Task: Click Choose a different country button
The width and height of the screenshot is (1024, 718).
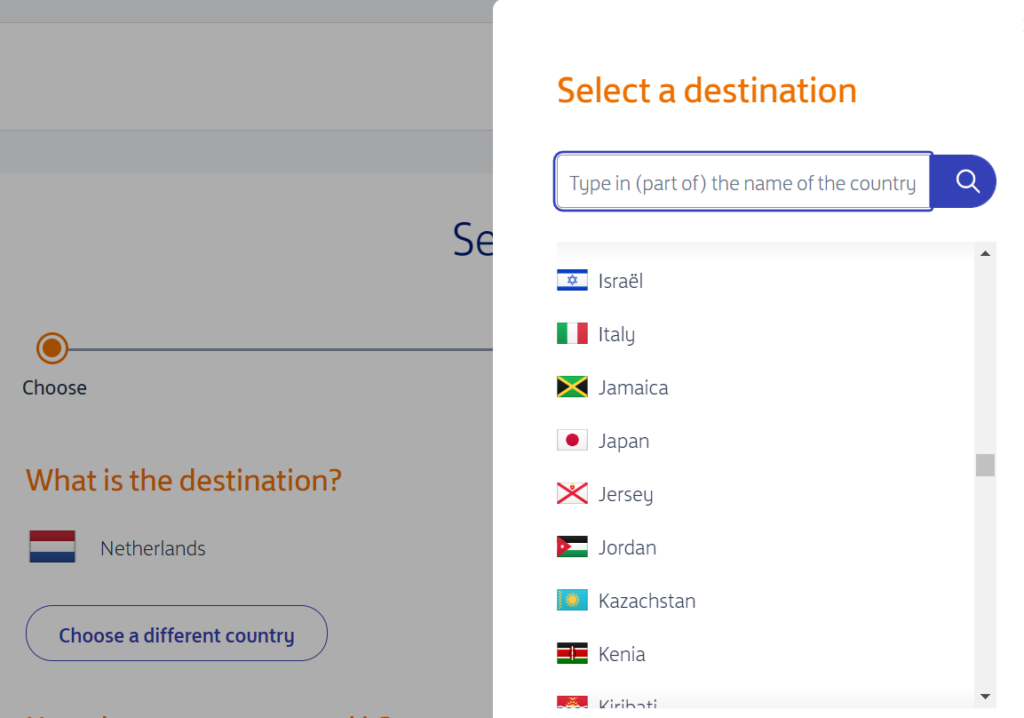Action: 176,633
